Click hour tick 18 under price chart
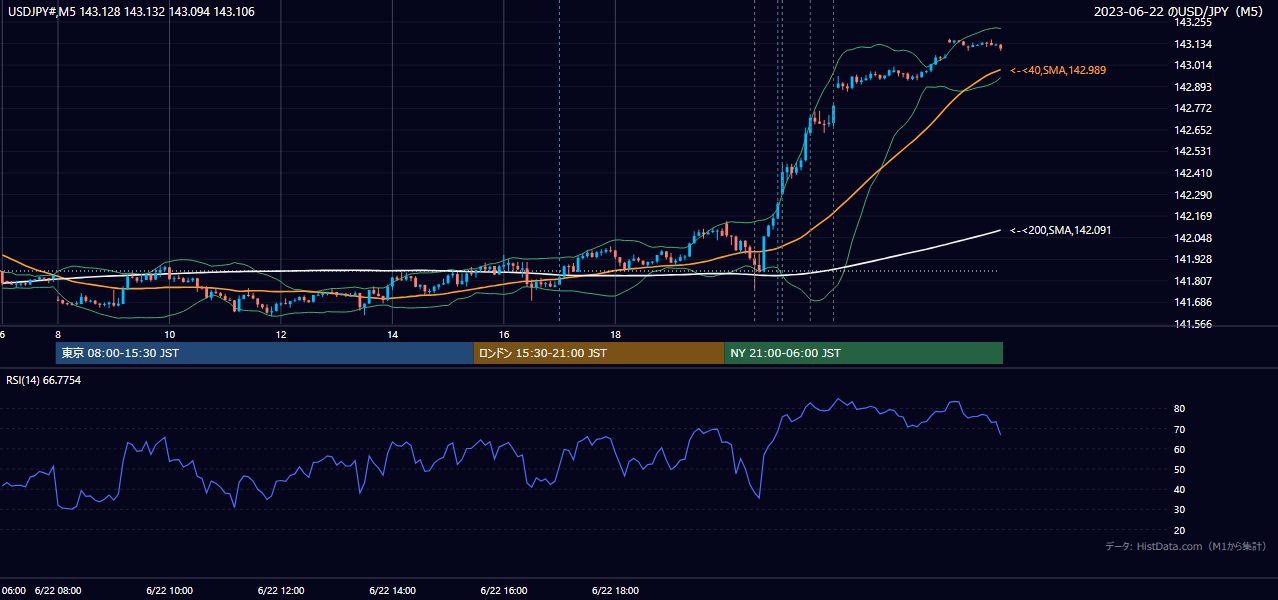This screenshot has width=1278, height=600. [615, 335]
